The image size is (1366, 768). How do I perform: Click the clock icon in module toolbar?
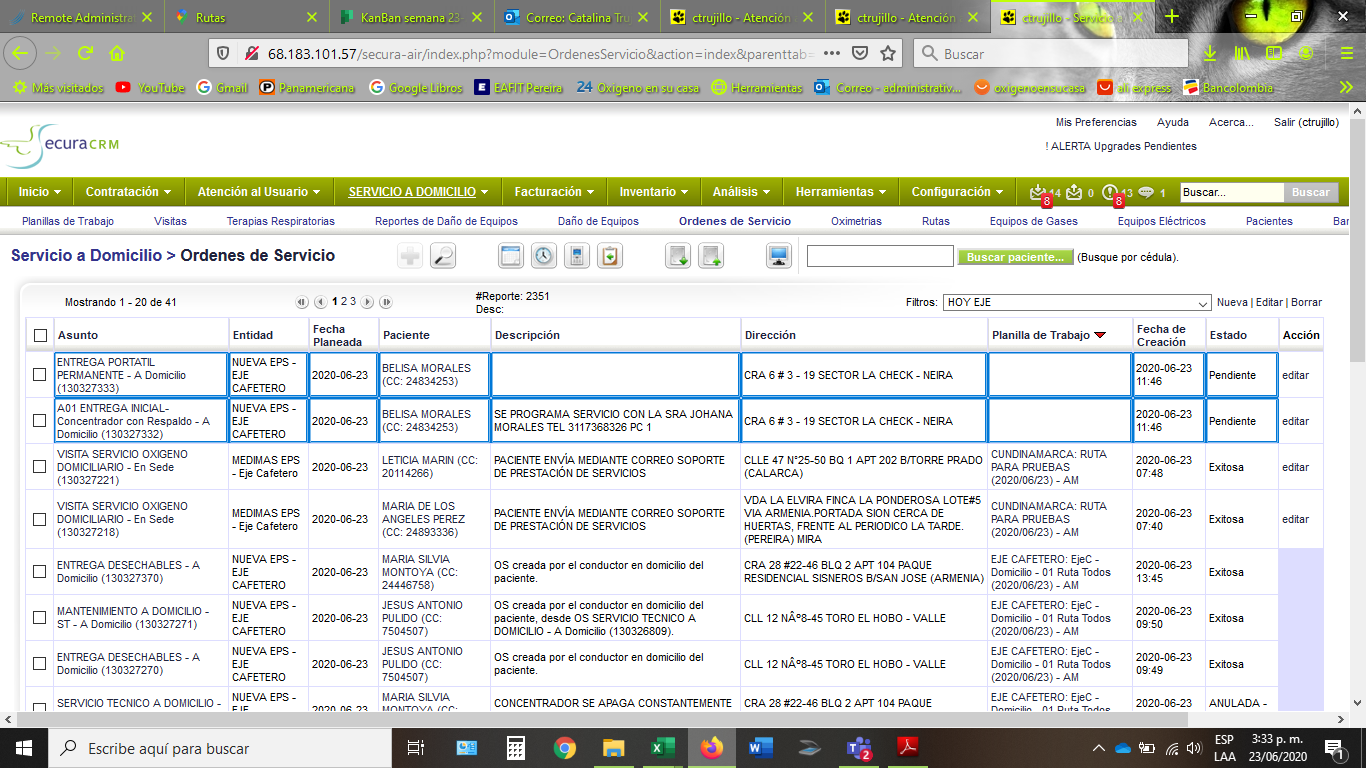[543, 256]
